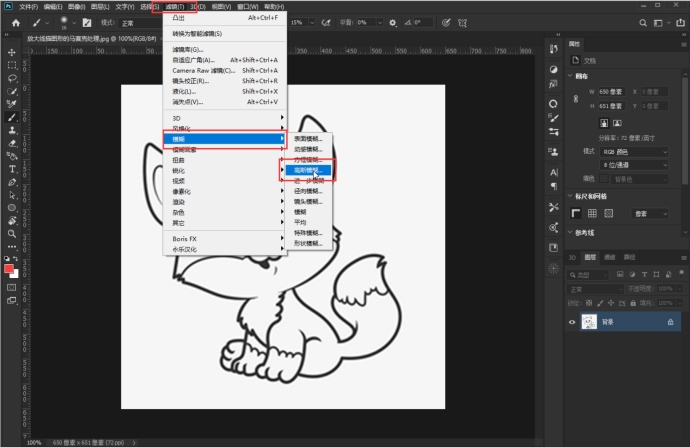Toggle grid icon under 标尺和网格
This screenshot has height=447, width=690.
(x=592, y=213)
